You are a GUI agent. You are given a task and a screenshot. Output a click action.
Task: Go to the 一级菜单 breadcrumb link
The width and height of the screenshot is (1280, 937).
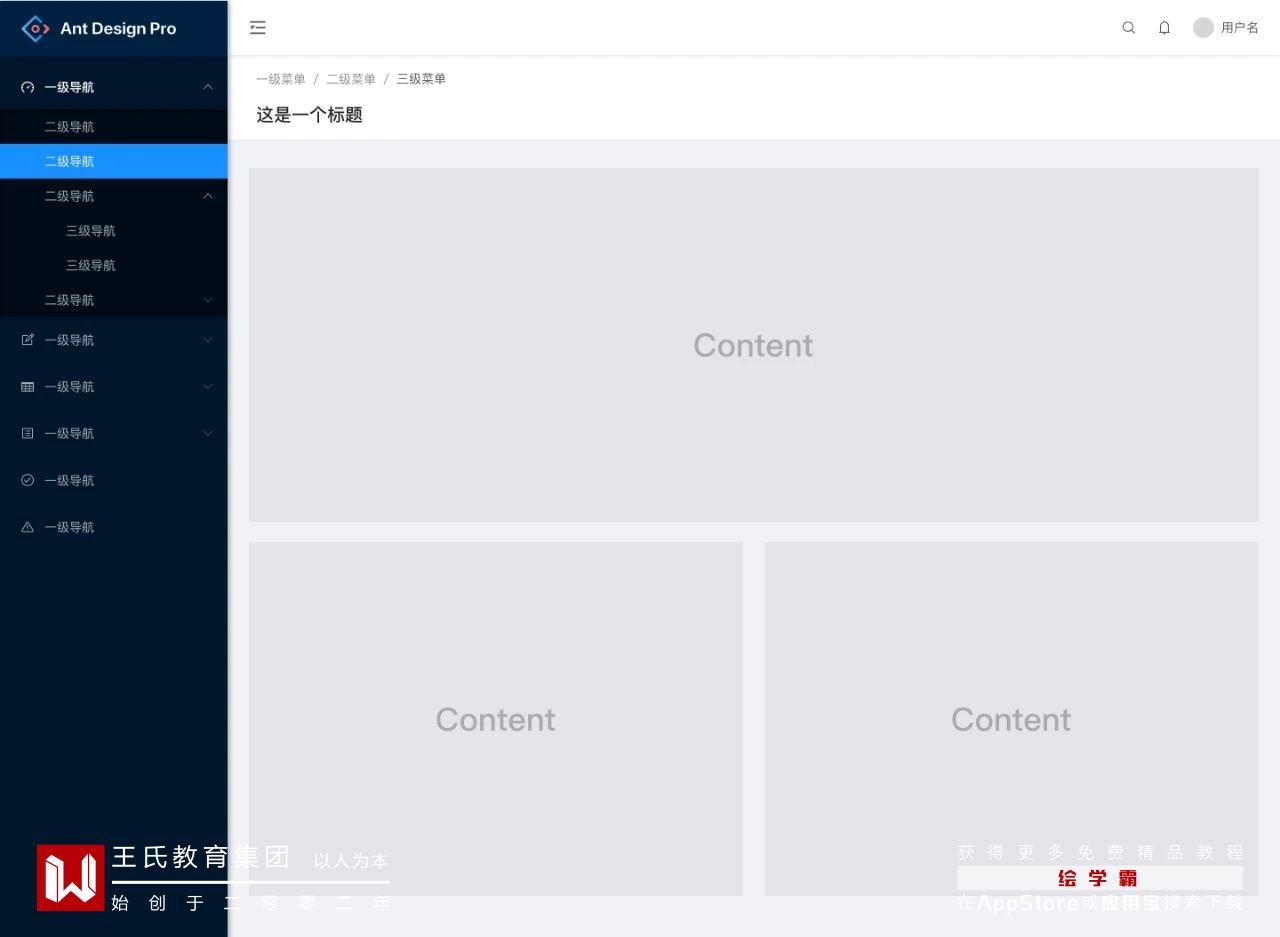coord(281,79)
